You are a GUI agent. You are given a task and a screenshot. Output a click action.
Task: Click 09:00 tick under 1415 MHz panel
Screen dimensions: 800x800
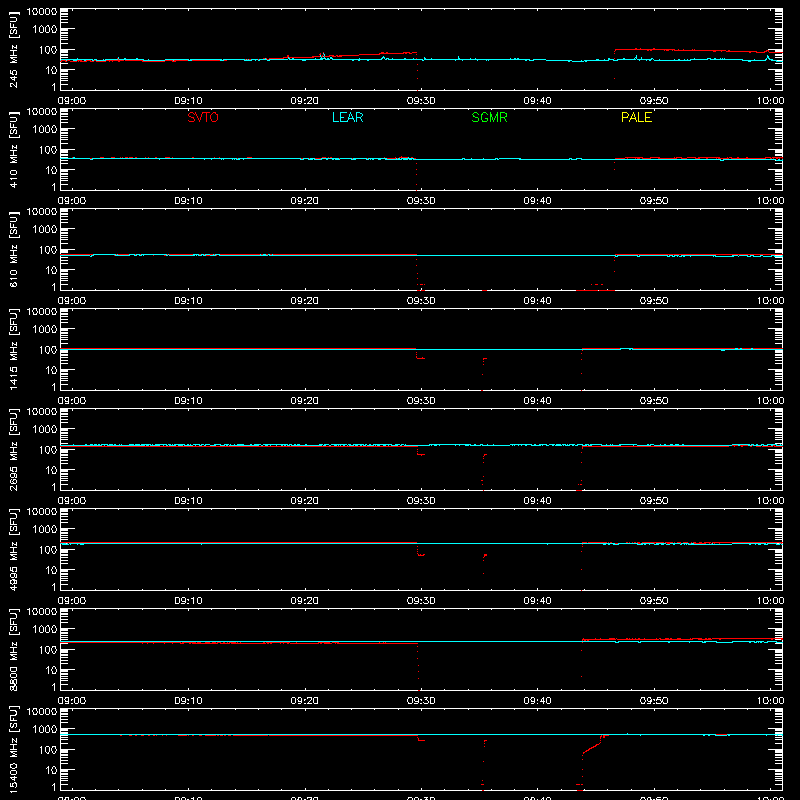click(x=72, y=401)
